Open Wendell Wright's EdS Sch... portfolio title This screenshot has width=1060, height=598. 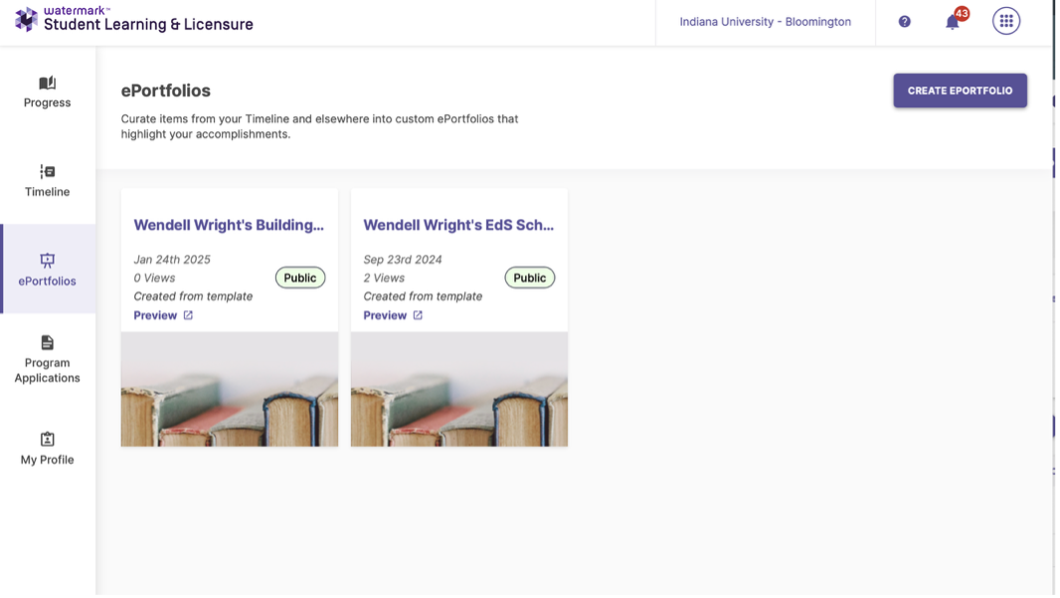pos(459,224)
